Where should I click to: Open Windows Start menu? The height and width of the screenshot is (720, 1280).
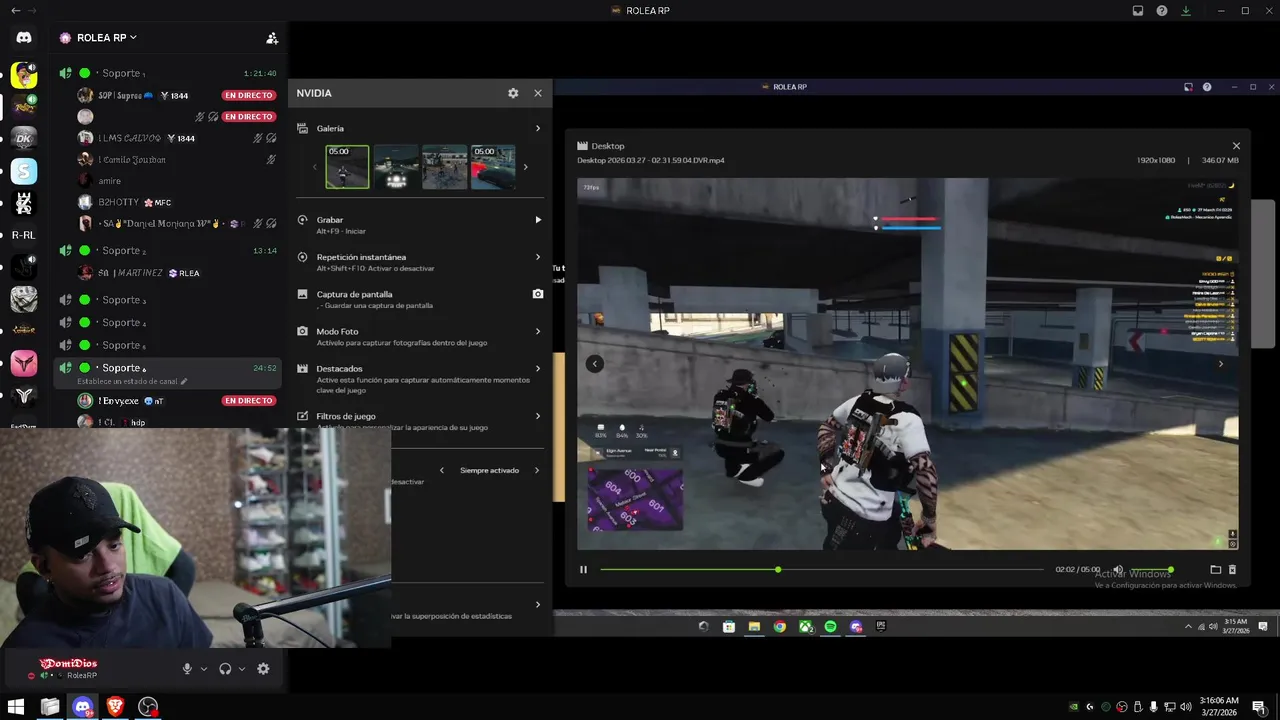coord(16,707)
